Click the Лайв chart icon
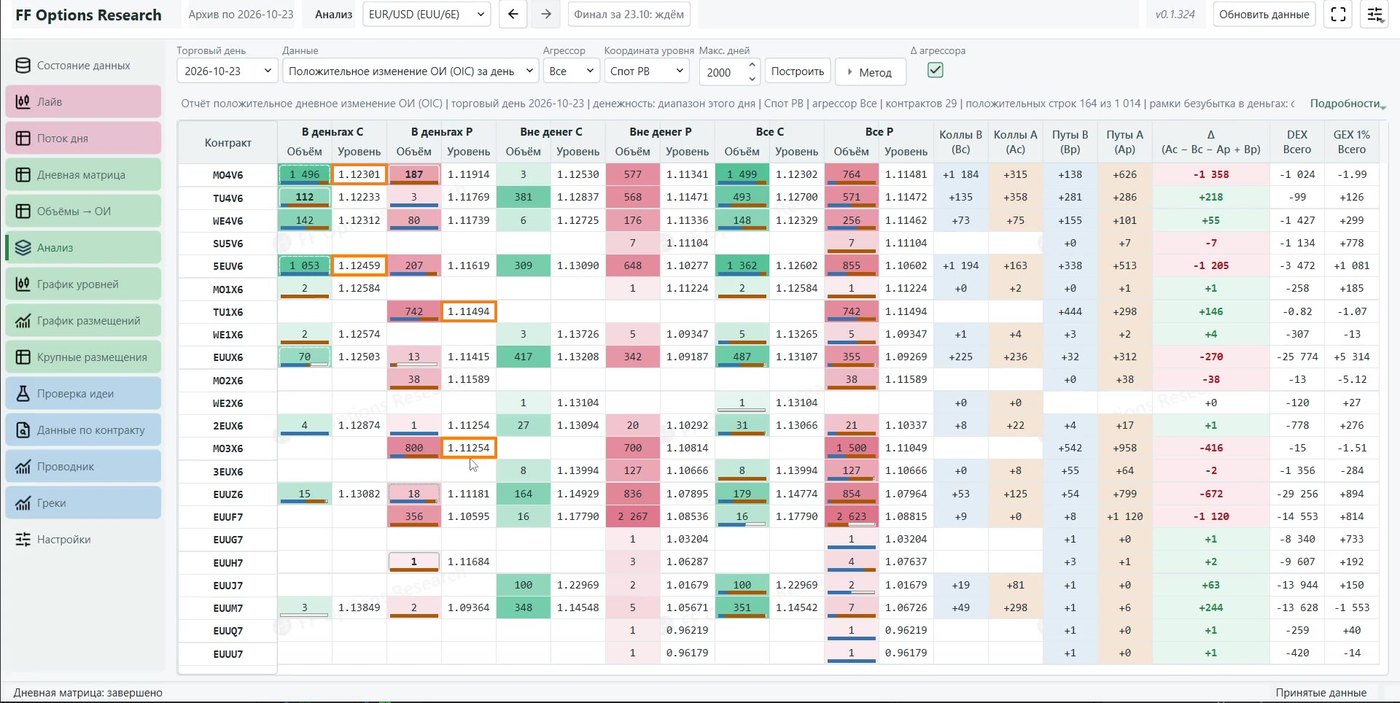The image size is (1400, 703). [x=22, y=102]
